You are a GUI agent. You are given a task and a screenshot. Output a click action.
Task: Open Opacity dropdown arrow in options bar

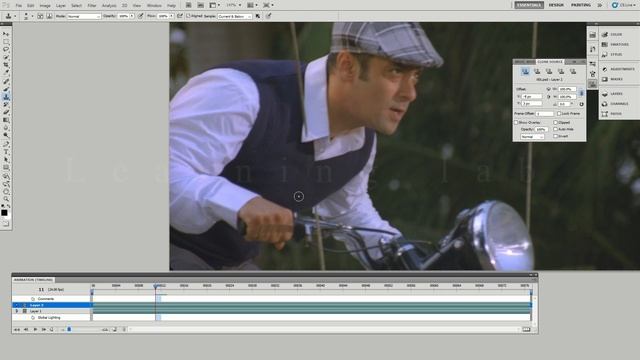(x=132, y=16)
